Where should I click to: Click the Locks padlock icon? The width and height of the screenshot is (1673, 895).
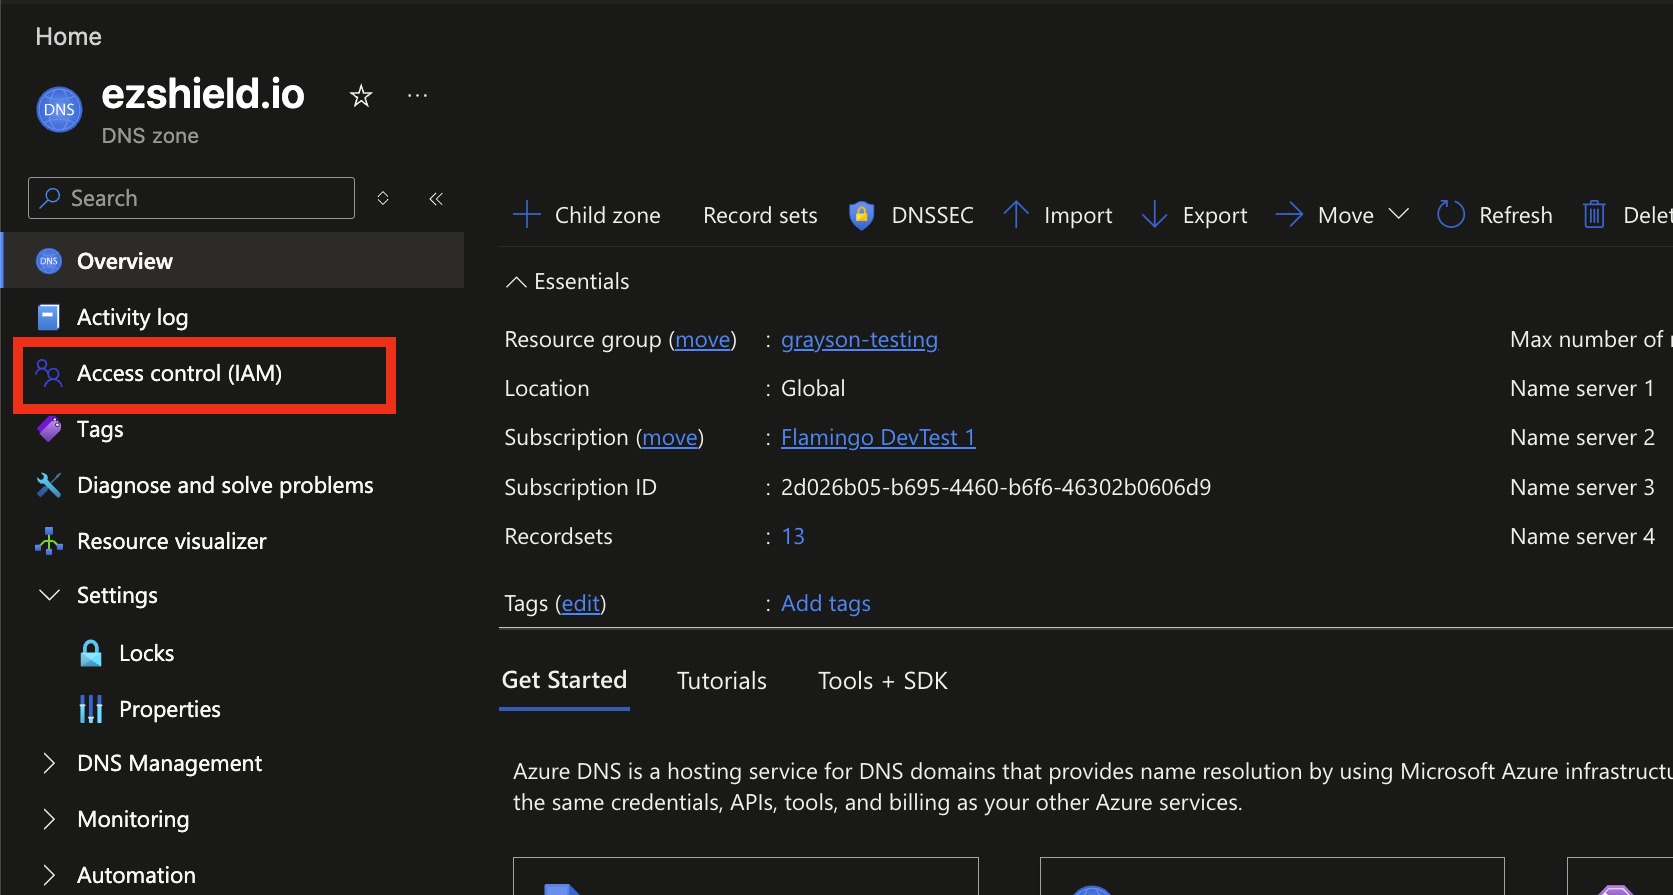click(91, 653)
